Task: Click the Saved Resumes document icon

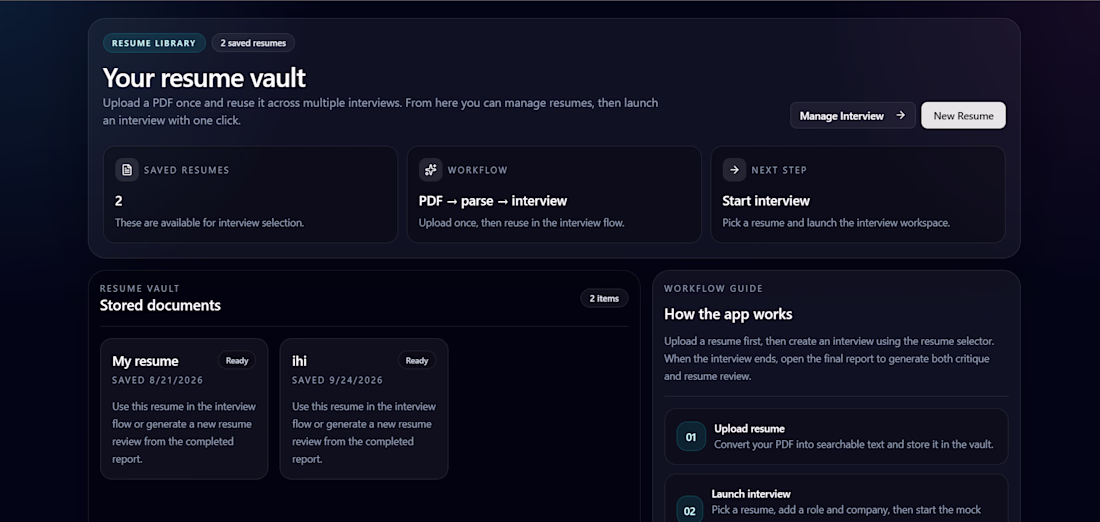Action: (127, 170)
